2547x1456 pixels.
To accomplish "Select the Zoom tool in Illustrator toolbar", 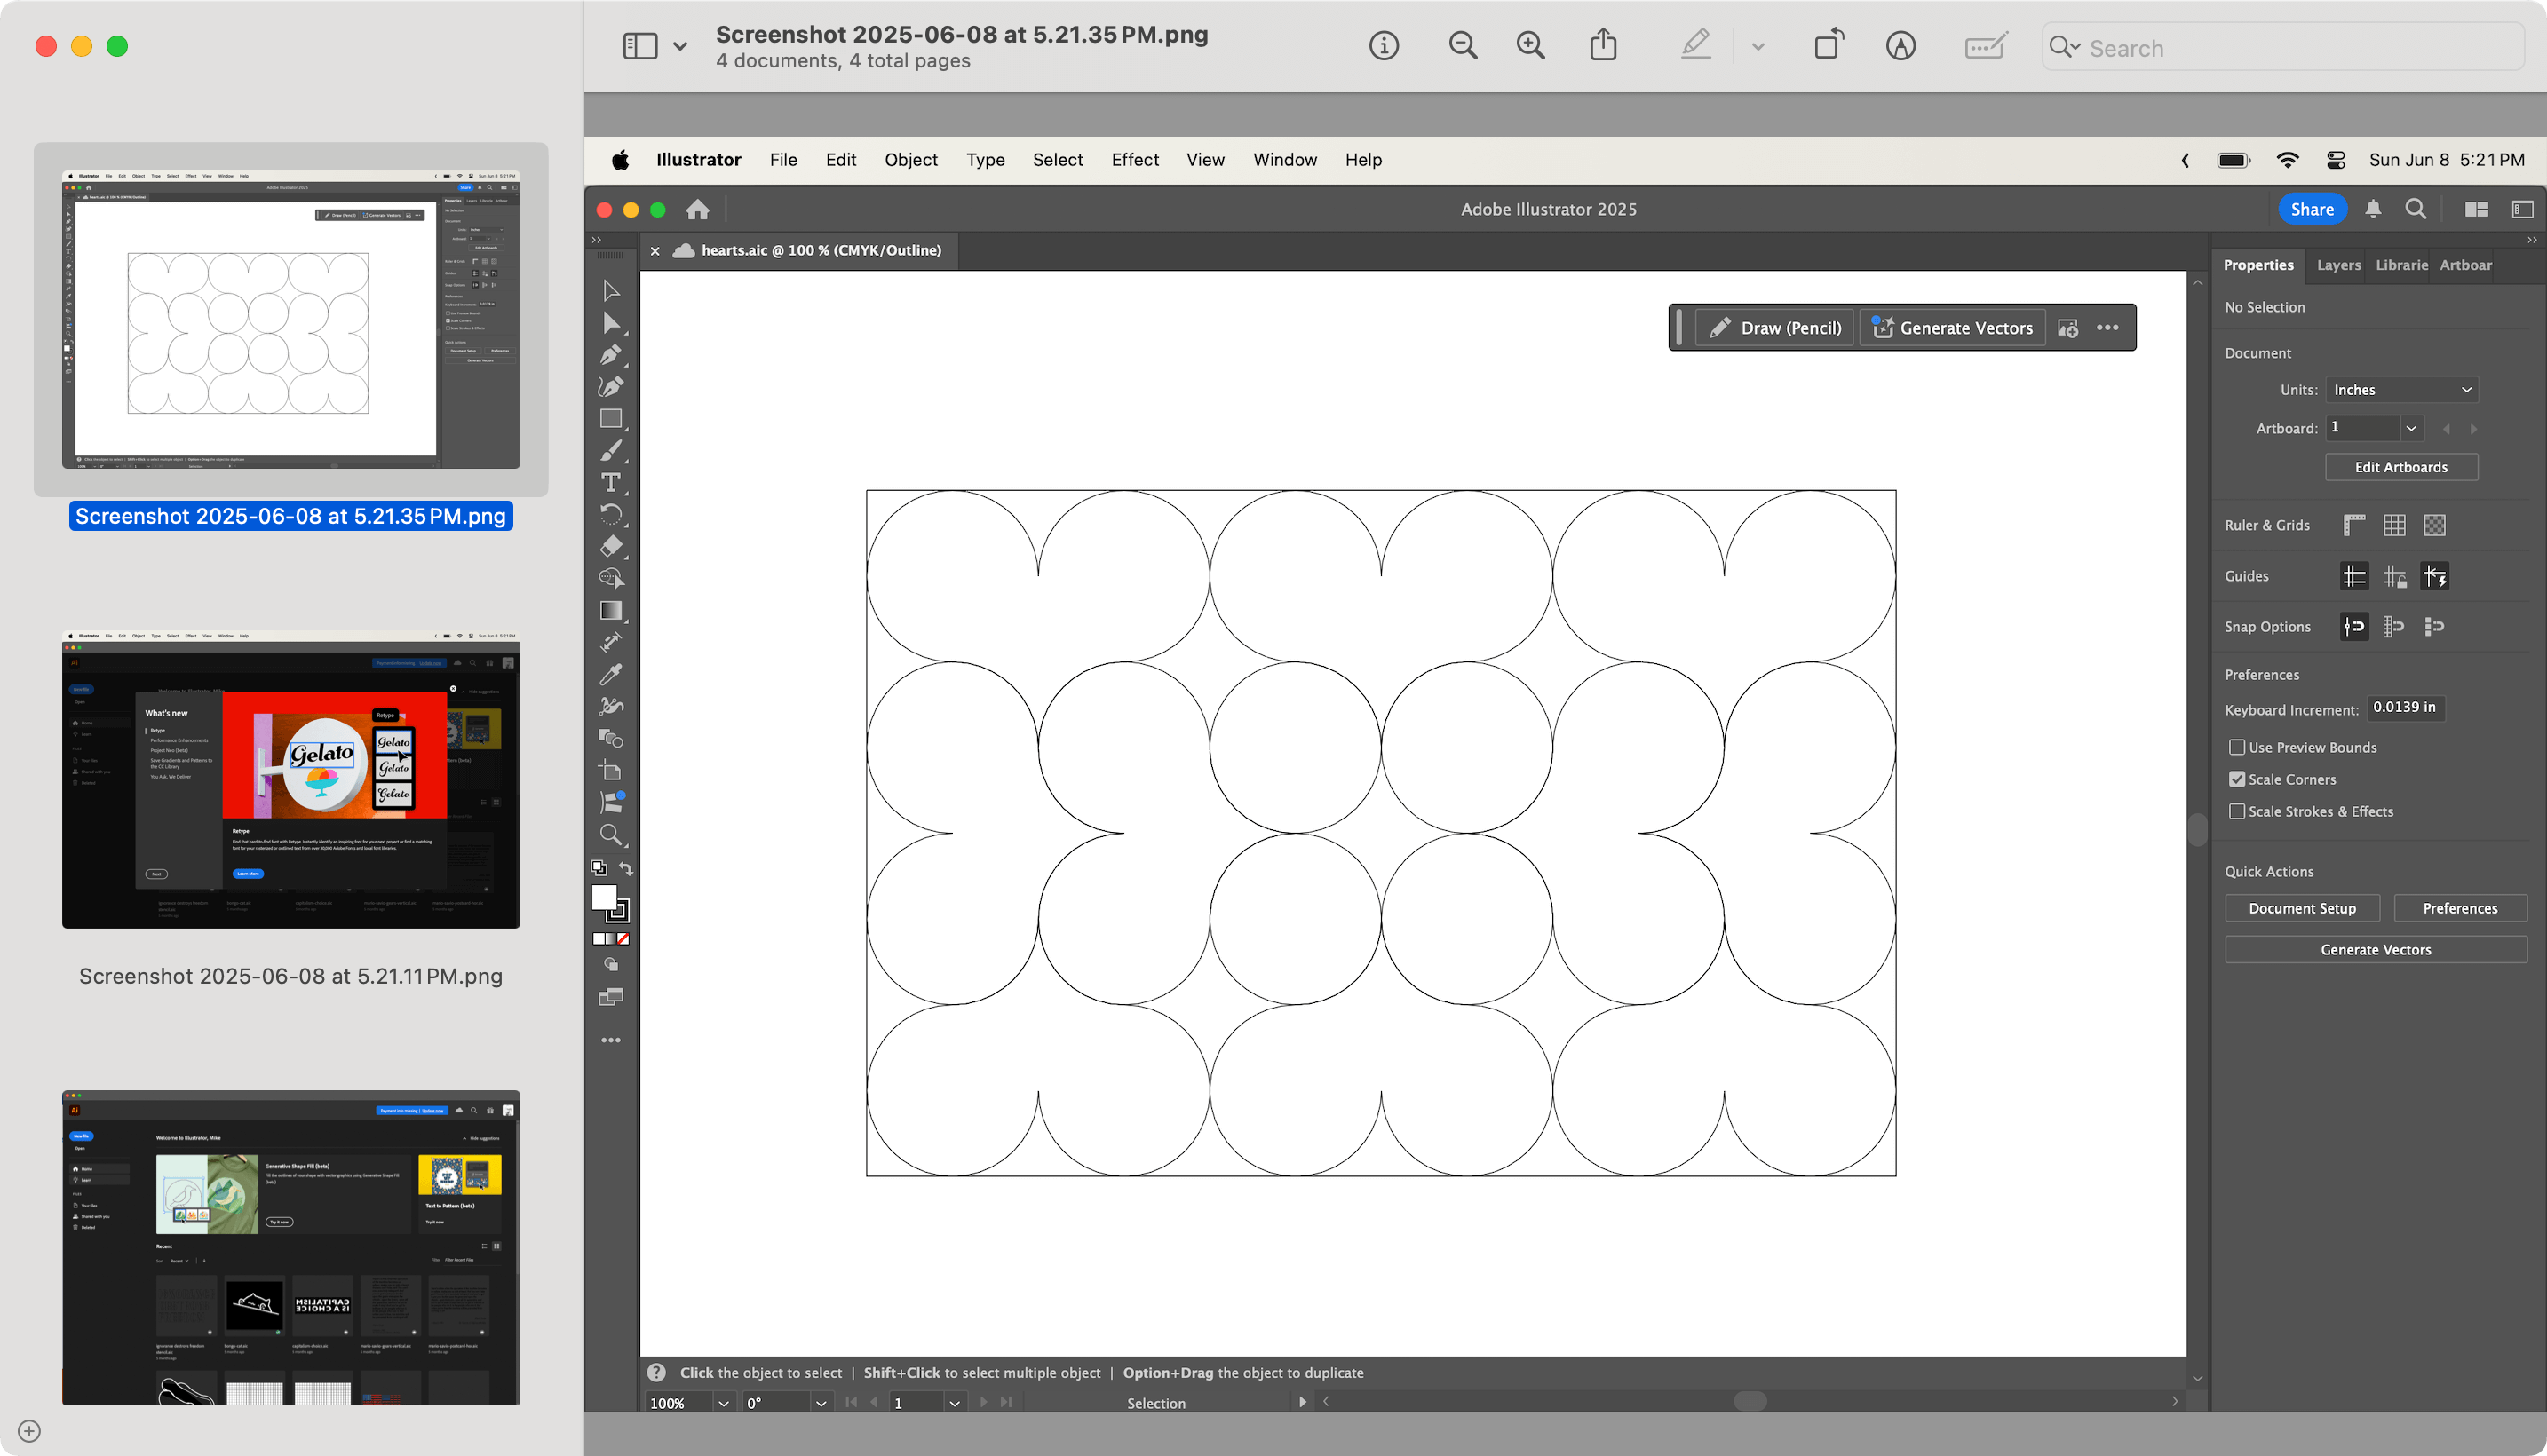I will 611,835.
